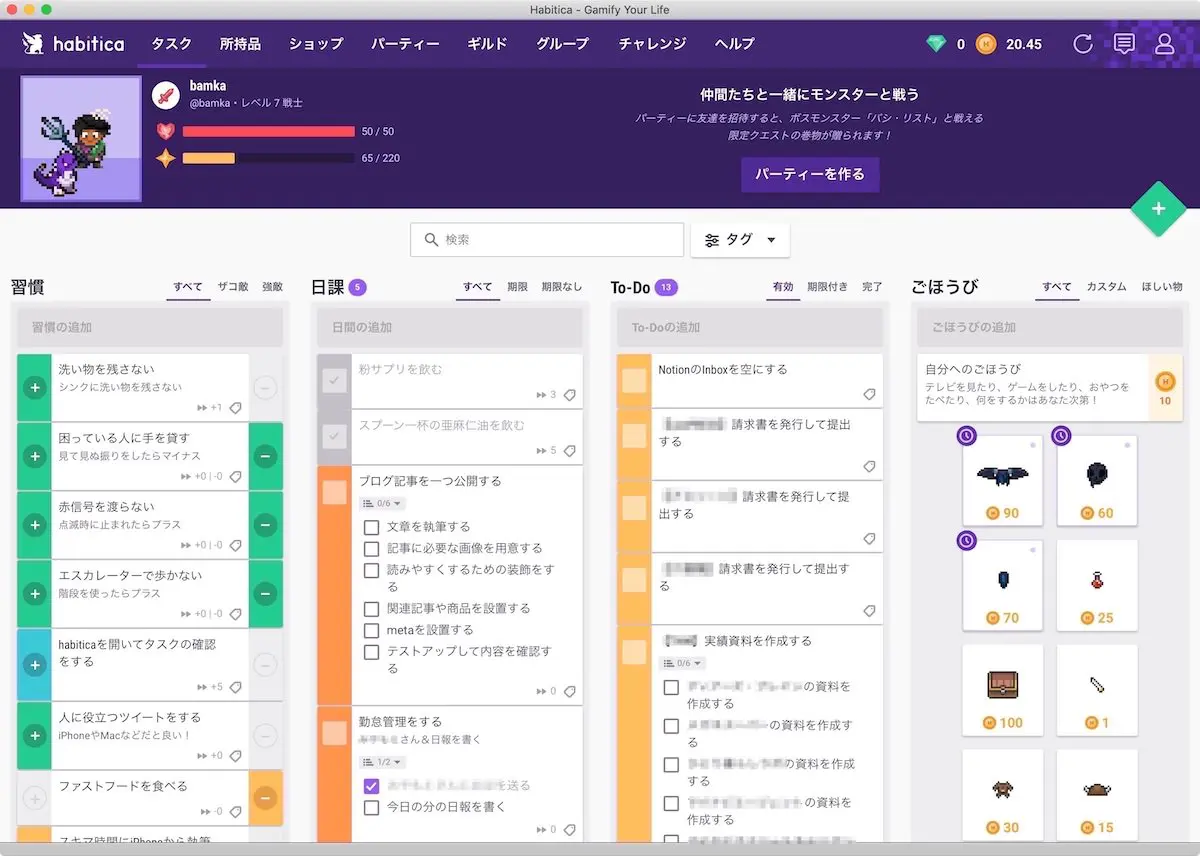Viewport: 1200px width, 856px height.
Task: Score plus on エスカレーターで歩かない habit
Action: (x=34, y=594)
